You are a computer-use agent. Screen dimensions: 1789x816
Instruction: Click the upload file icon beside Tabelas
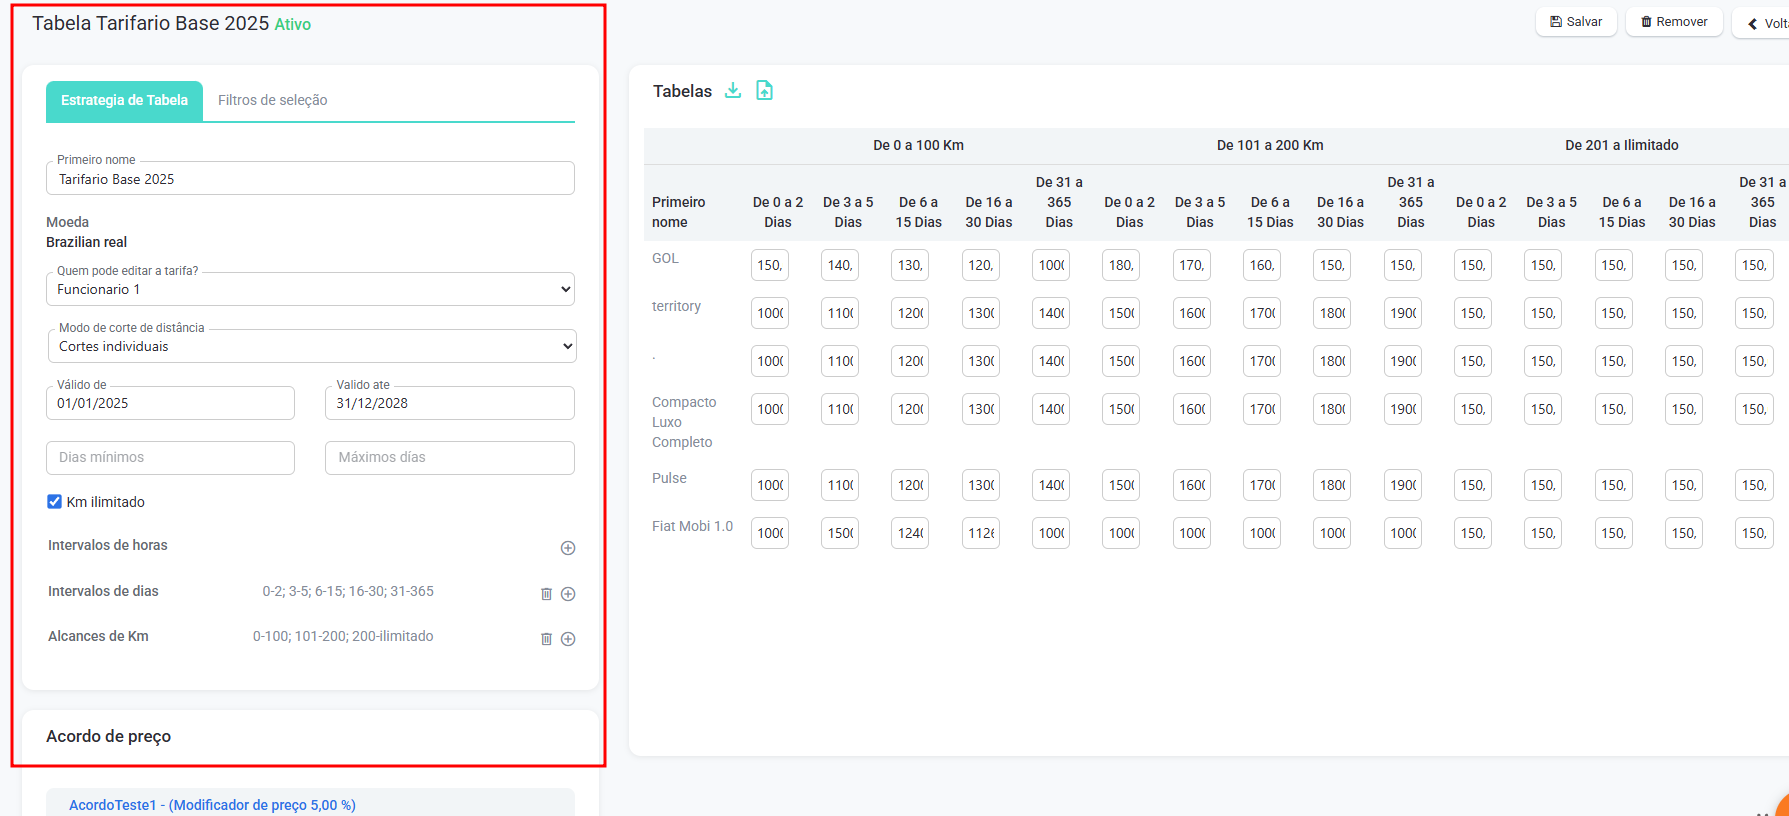764,91
